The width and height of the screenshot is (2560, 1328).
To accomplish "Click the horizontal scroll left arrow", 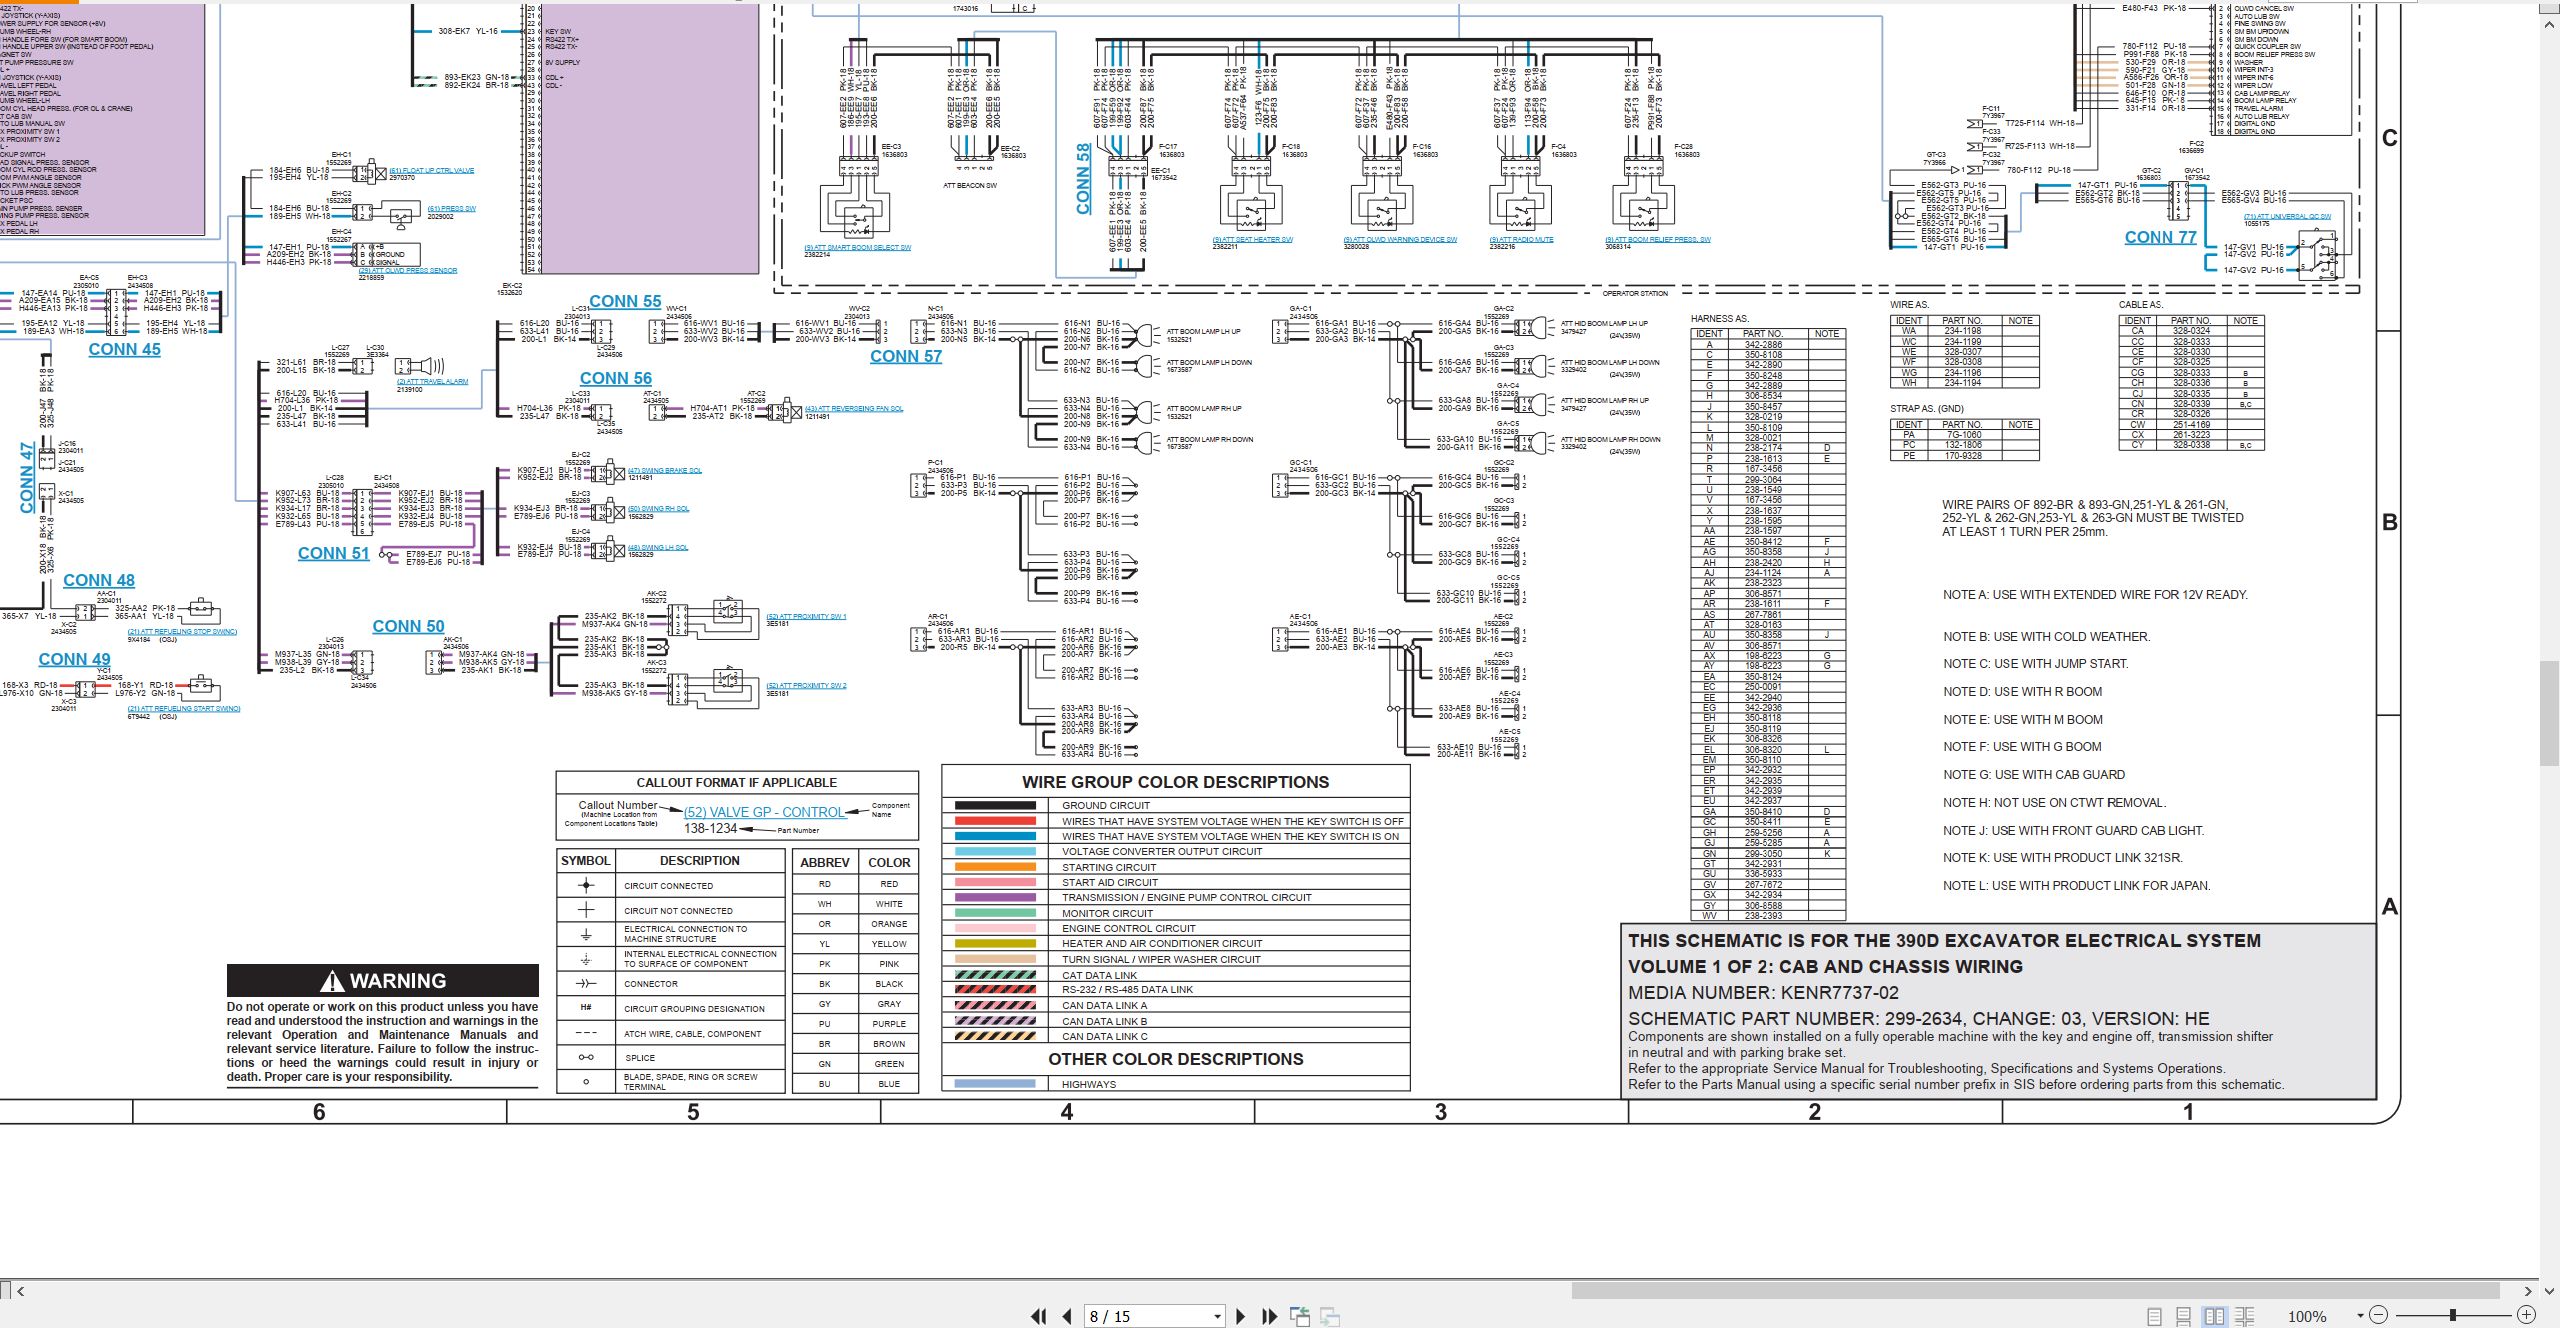I will [x=20, y=1291].
